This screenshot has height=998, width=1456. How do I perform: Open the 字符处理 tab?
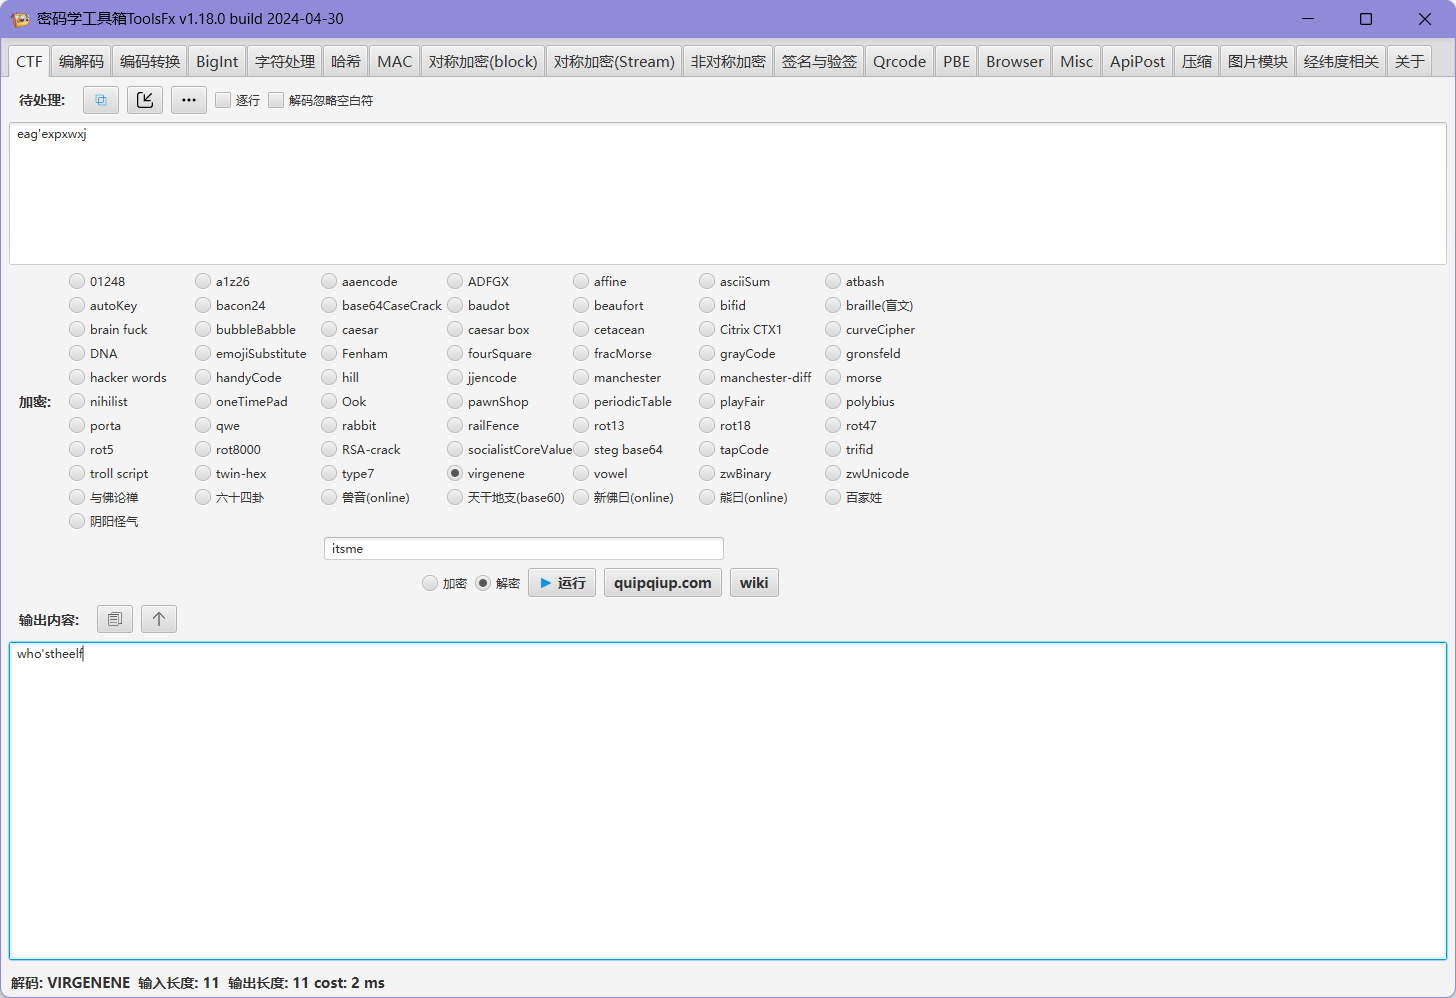pos(285,61)
